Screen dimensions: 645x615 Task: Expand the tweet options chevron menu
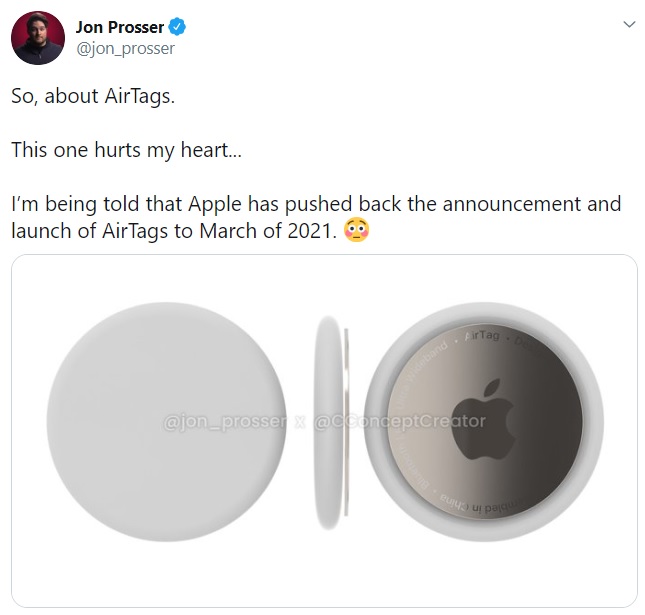(x=628, y=25)
